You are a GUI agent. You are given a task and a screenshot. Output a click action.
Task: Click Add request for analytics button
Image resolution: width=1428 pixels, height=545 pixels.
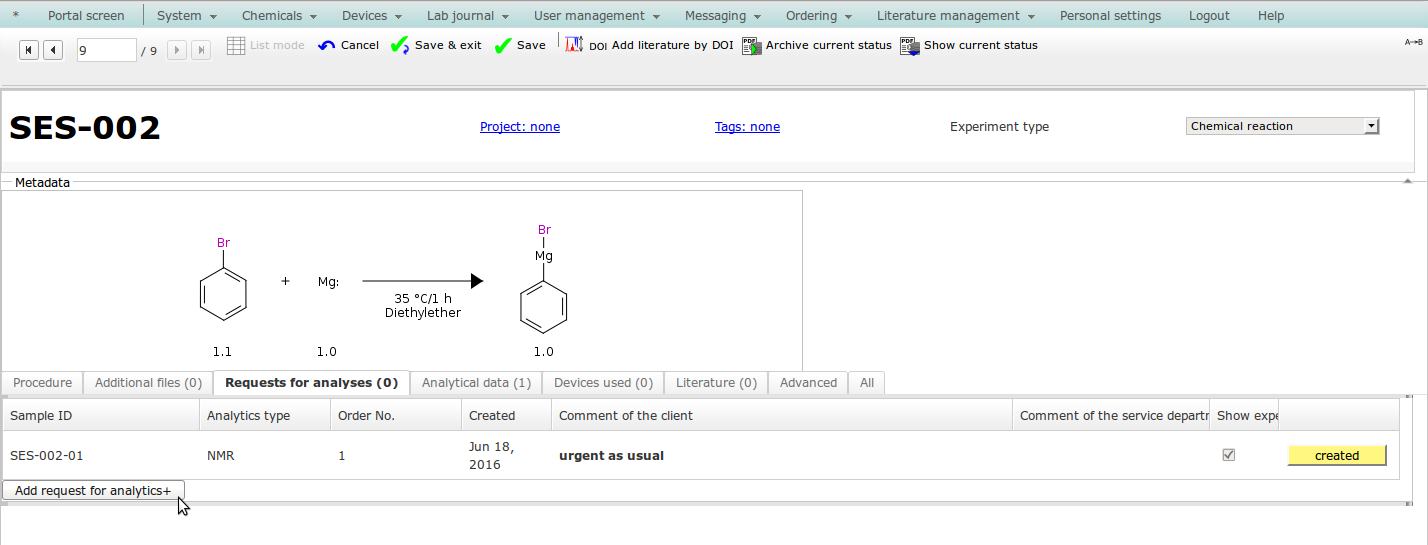pyautogui.click(x=93, y=490)
